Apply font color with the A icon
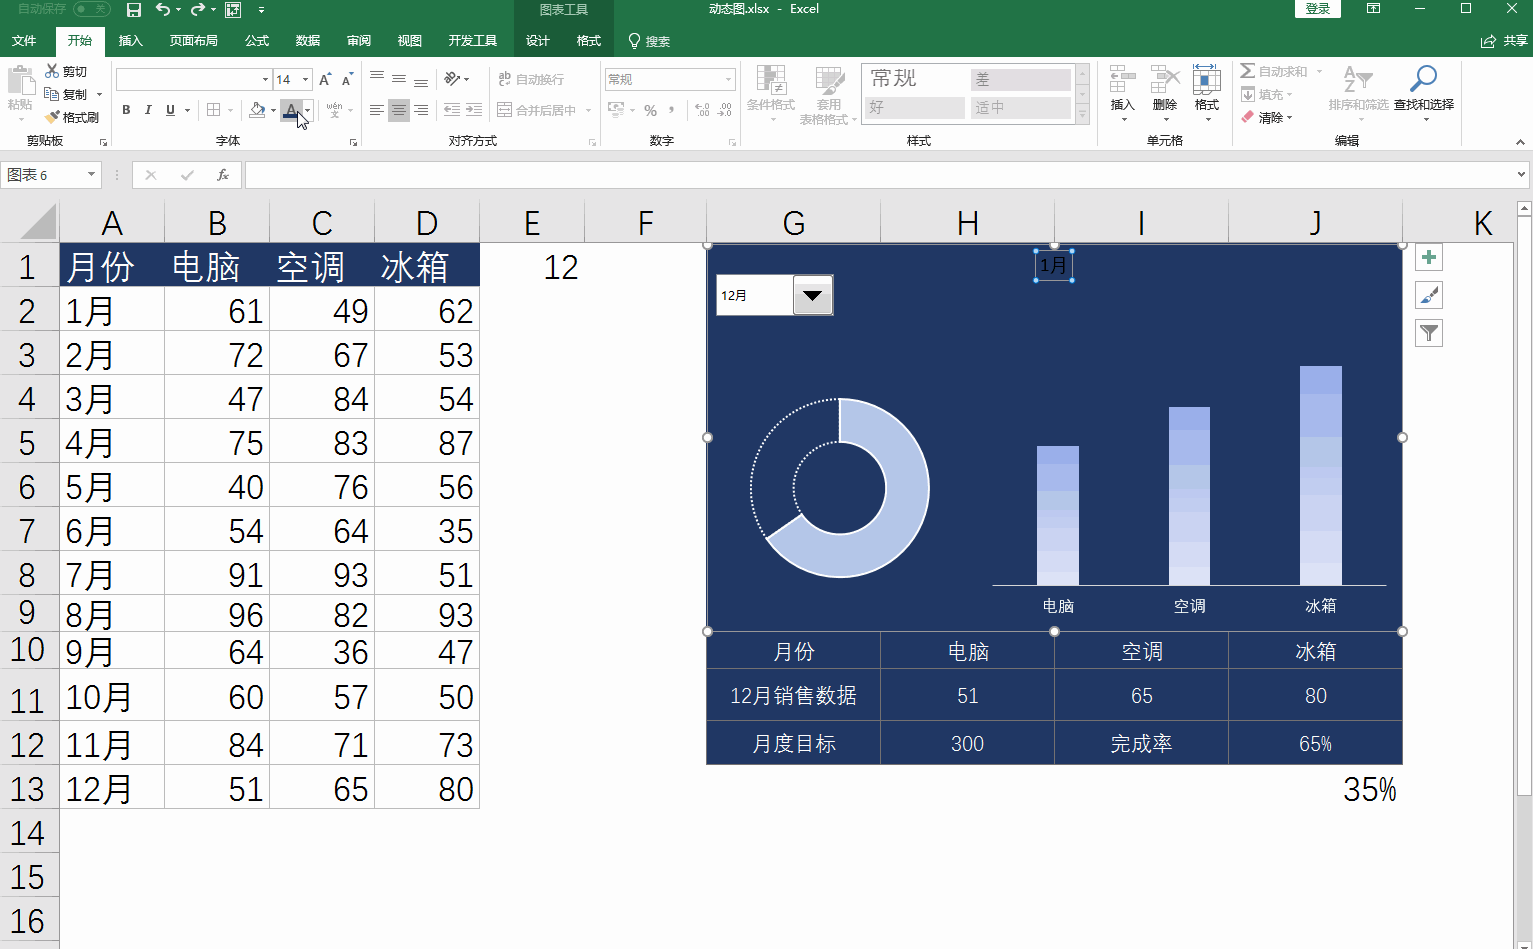 tap(291, 110)
